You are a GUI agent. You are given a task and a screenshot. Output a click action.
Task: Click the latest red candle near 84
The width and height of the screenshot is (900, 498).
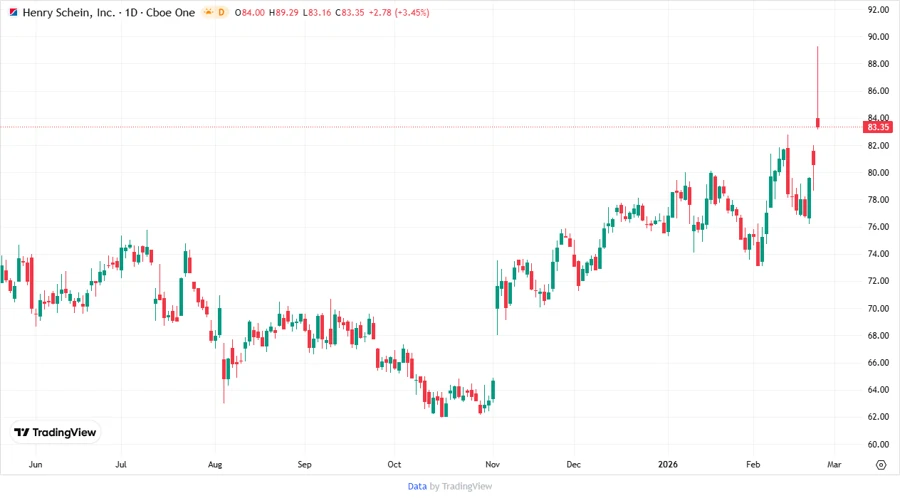tap(817, 123)
